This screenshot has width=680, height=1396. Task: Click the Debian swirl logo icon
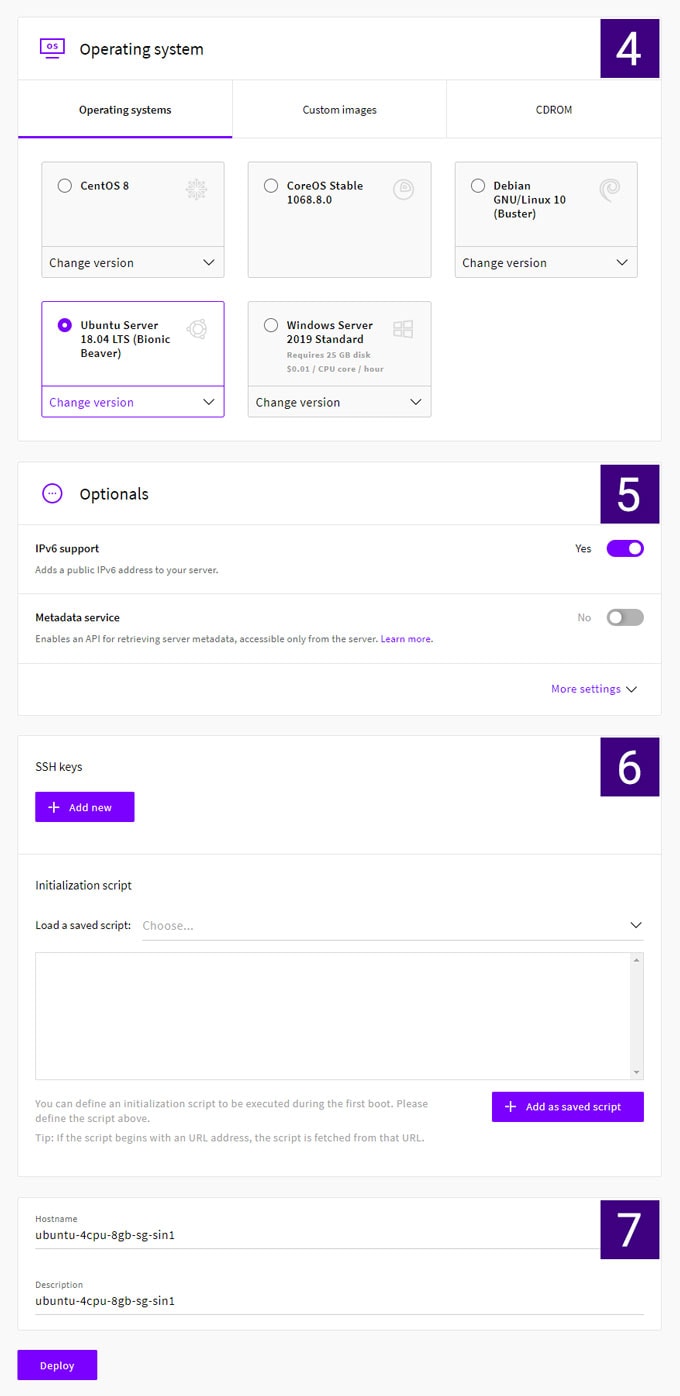click(x=610, y=189)
